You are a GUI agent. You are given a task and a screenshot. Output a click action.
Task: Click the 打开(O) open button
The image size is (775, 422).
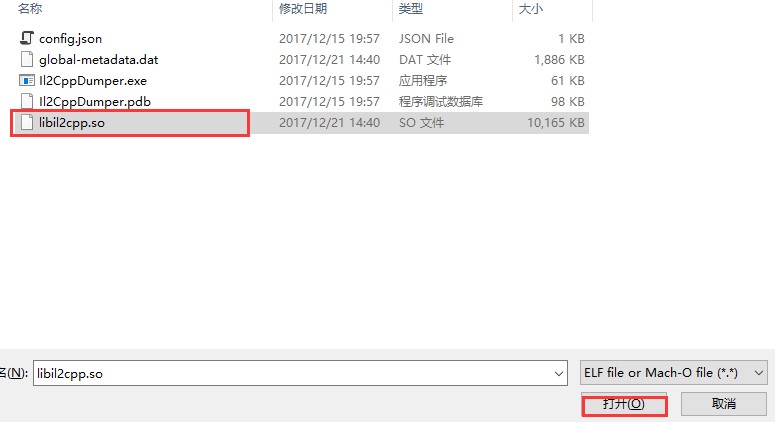click(624, 404)
